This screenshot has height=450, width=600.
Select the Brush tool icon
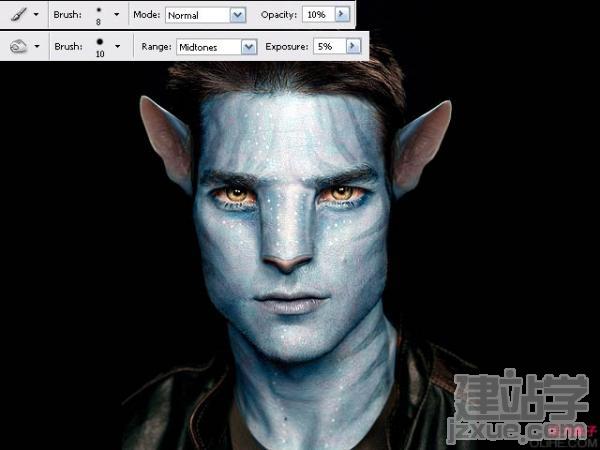(18, 15)
